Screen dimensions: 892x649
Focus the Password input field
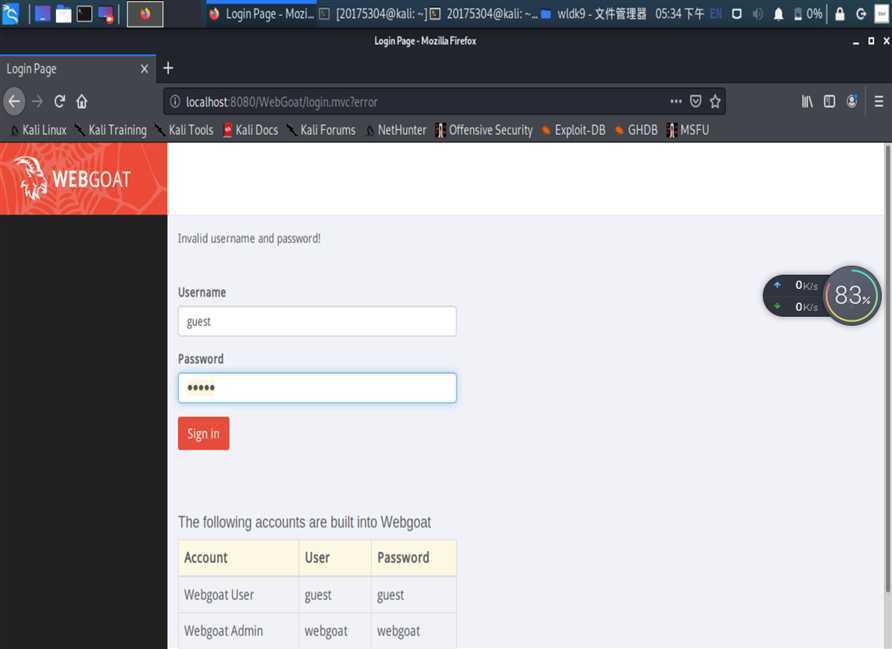[317, 388]
